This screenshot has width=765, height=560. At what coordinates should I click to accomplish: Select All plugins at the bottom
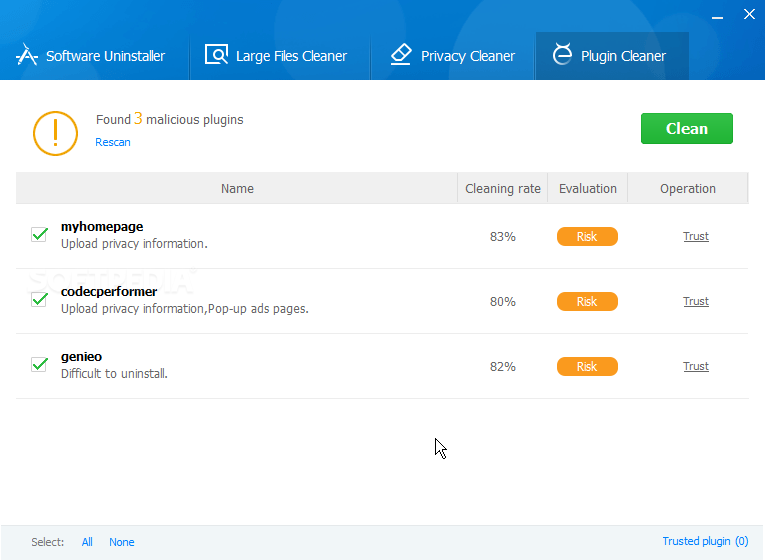click(x=87, y=542)
